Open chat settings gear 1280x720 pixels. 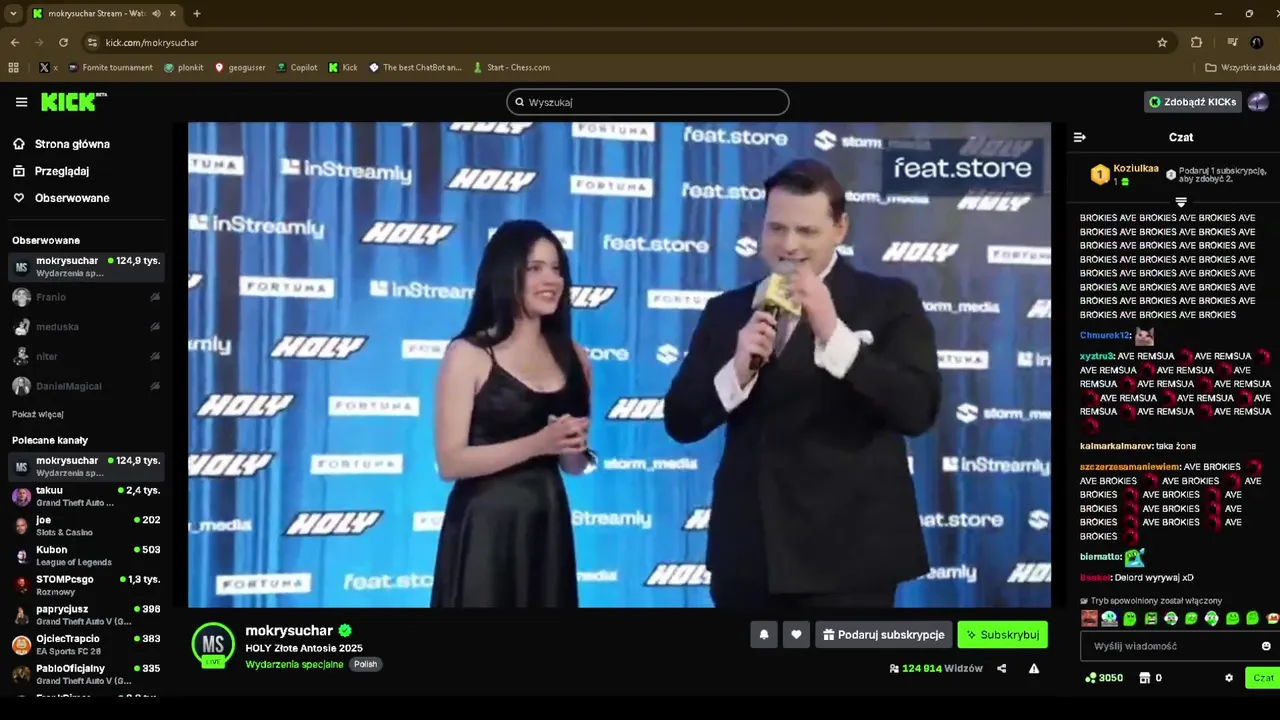[x=1229, y=677]
